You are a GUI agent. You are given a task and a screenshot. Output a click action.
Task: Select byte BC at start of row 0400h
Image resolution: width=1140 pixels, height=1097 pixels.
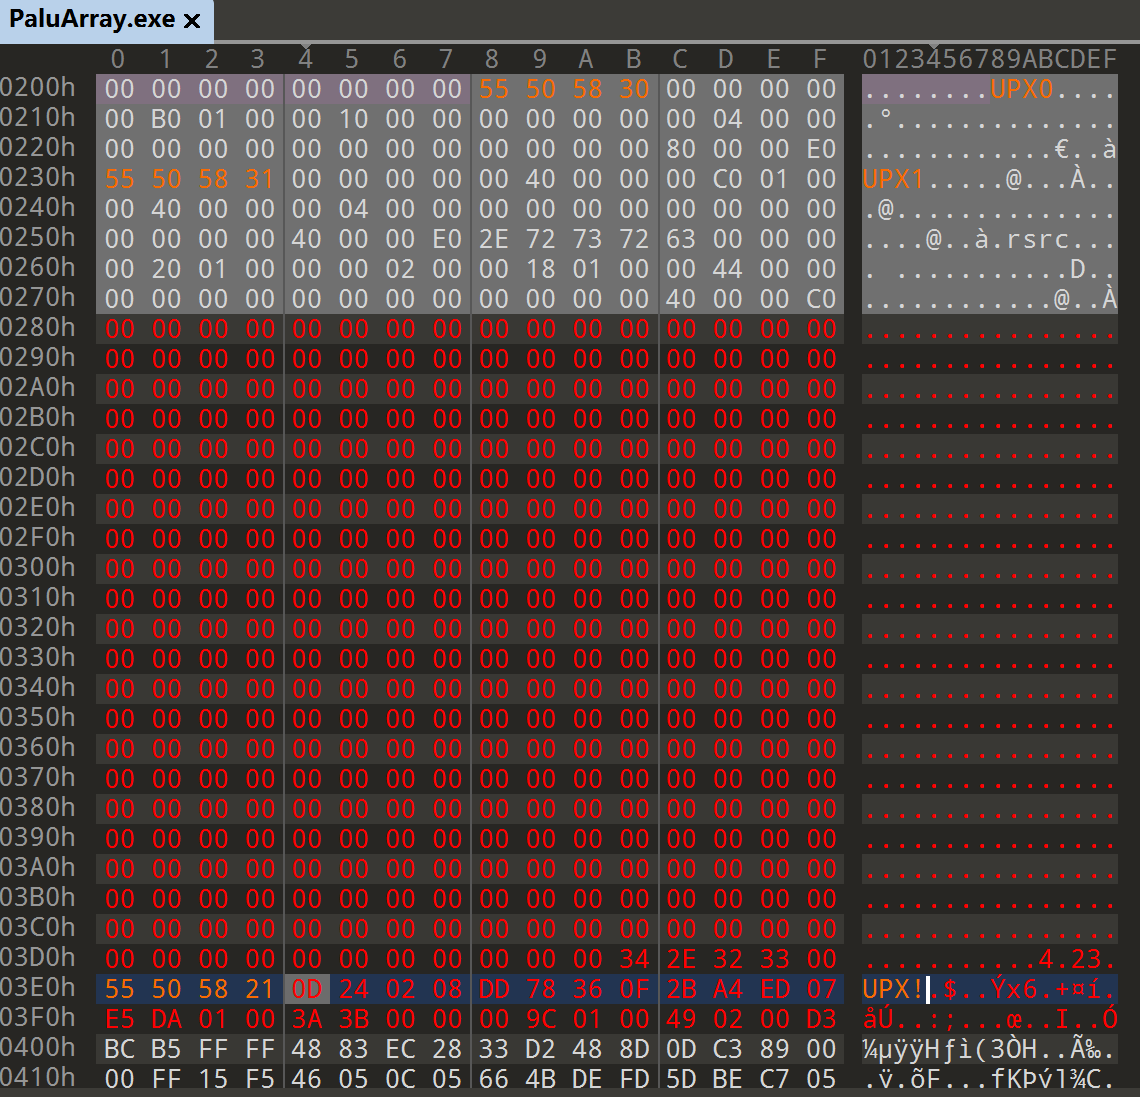coord(119,1049)
